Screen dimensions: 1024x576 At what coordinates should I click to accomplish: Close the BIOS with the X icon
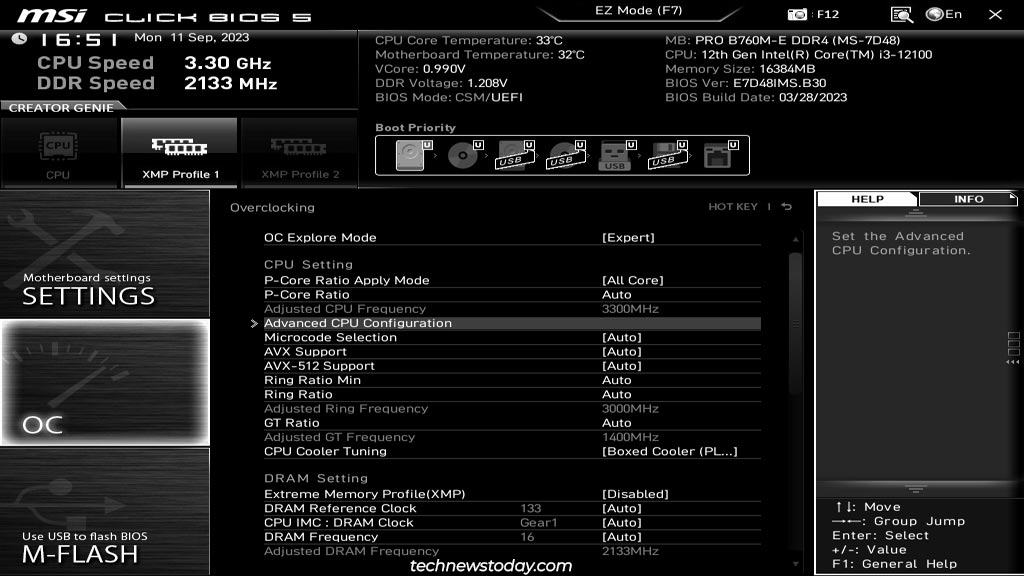(995, 14)
